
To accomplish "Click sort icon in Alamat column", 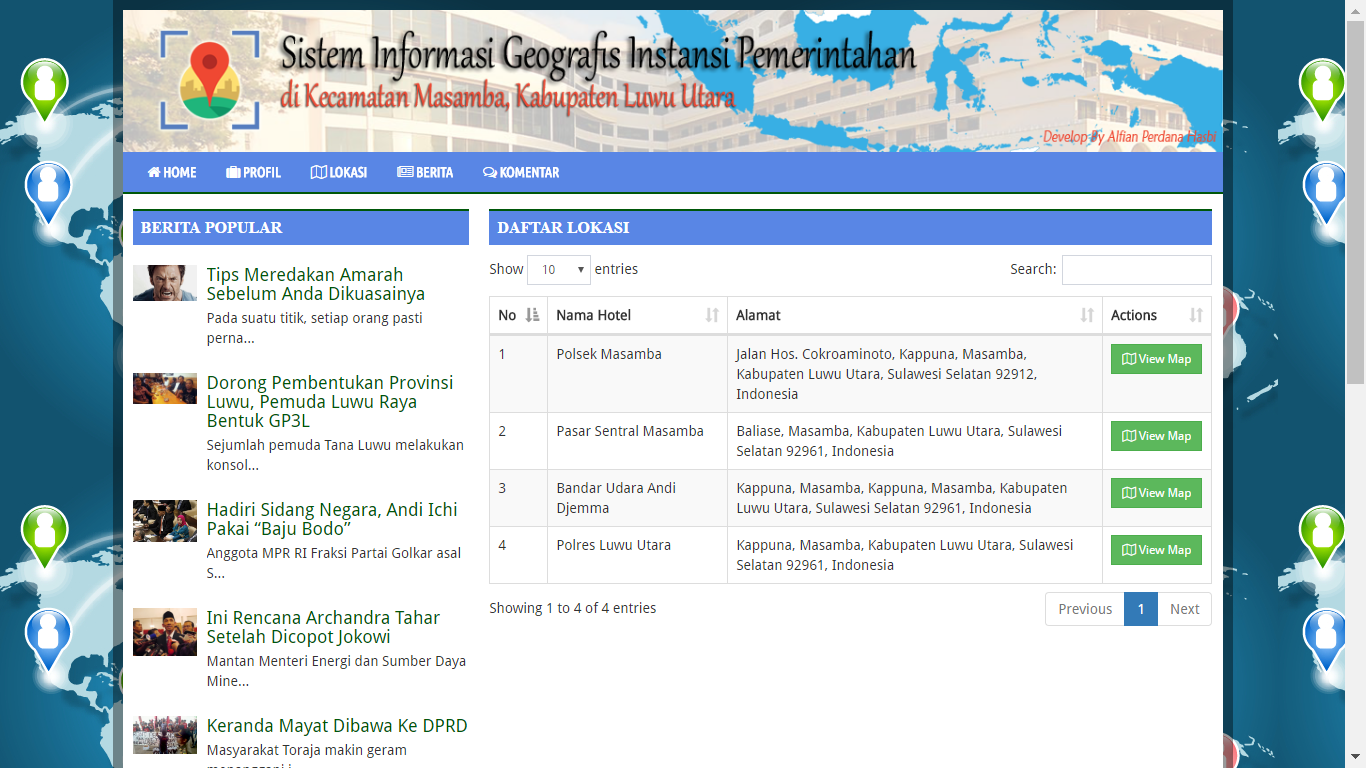I will [1087, 315].
